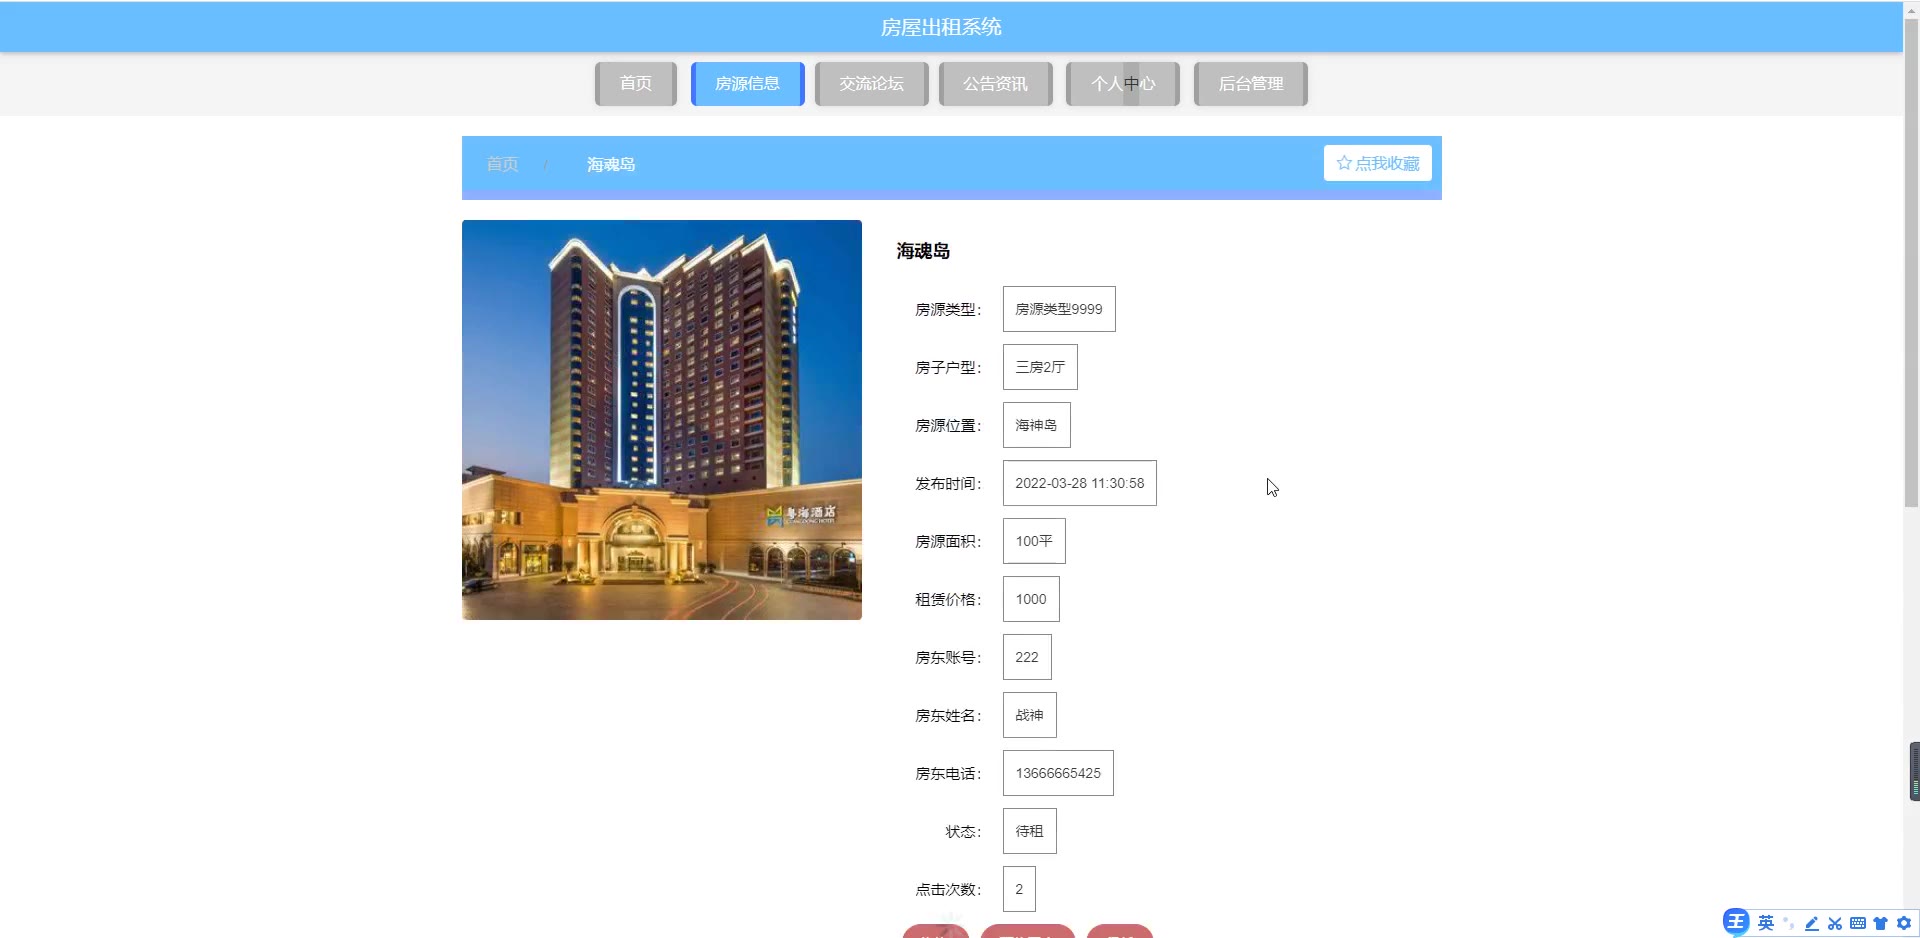Viewport: 1920px width, 938px height.
Task: Click the 2022-03-28 11:30:58 publish time
Action: 1080,483
